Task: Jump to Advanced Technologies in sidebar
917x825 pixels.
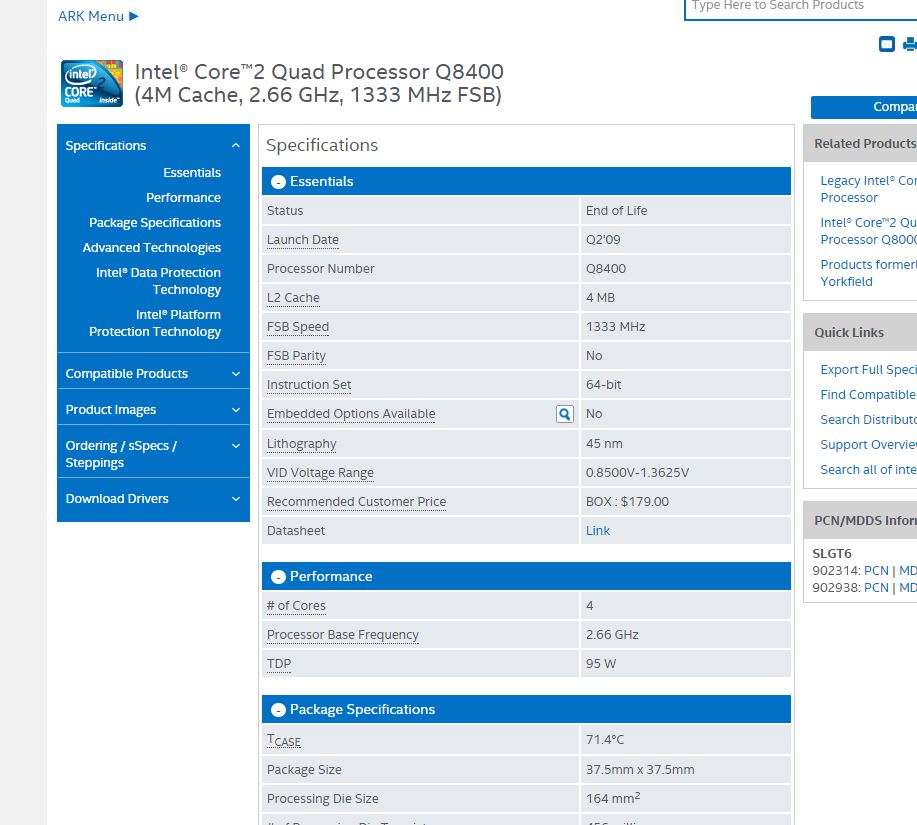Action: tap(151, 248)
